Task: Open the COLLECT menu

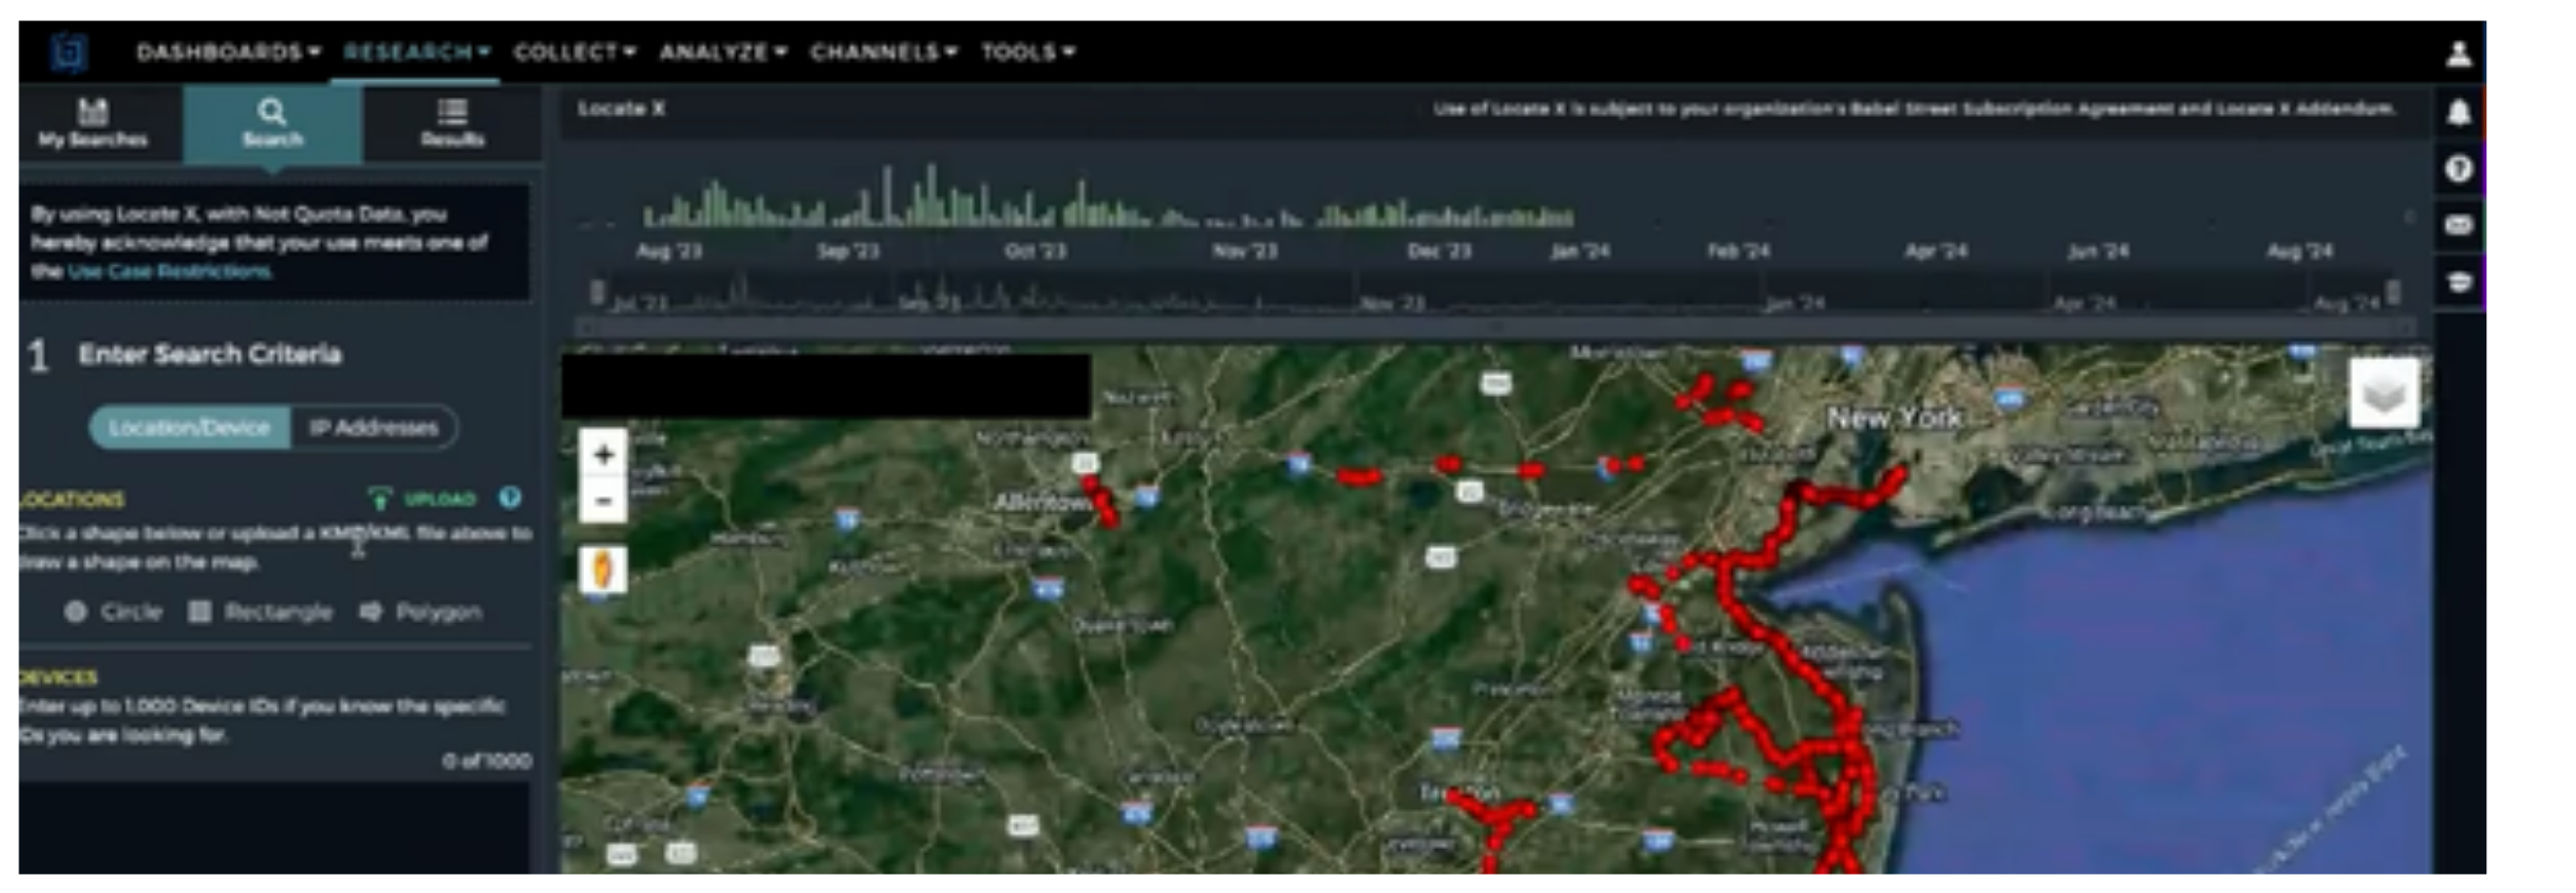Action: 574,52
